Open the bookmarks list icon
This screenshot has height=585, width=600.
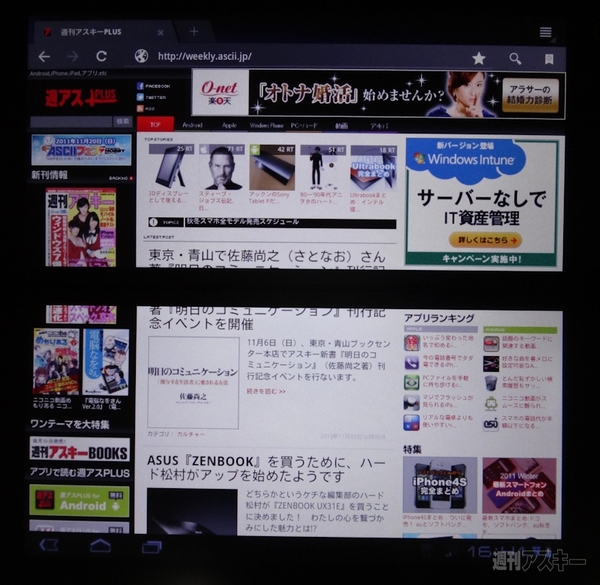click(549, 59)
